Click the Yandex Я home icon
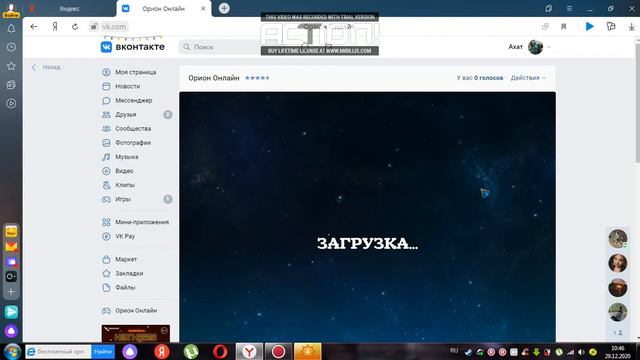640x360 pixels. pyautogui.click(x=55, y=27)
